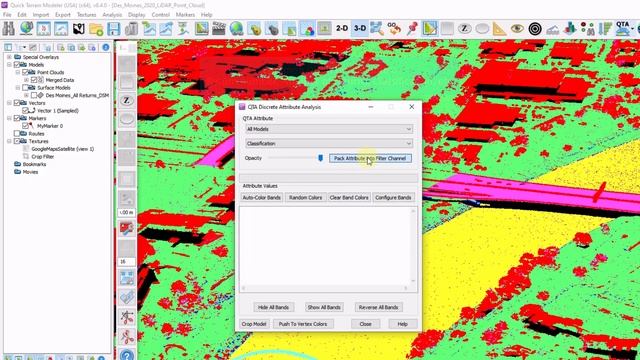This screenshot has height=360, width=640.
Task: Toggle the Models checkbox
Action: click(17, 64)
